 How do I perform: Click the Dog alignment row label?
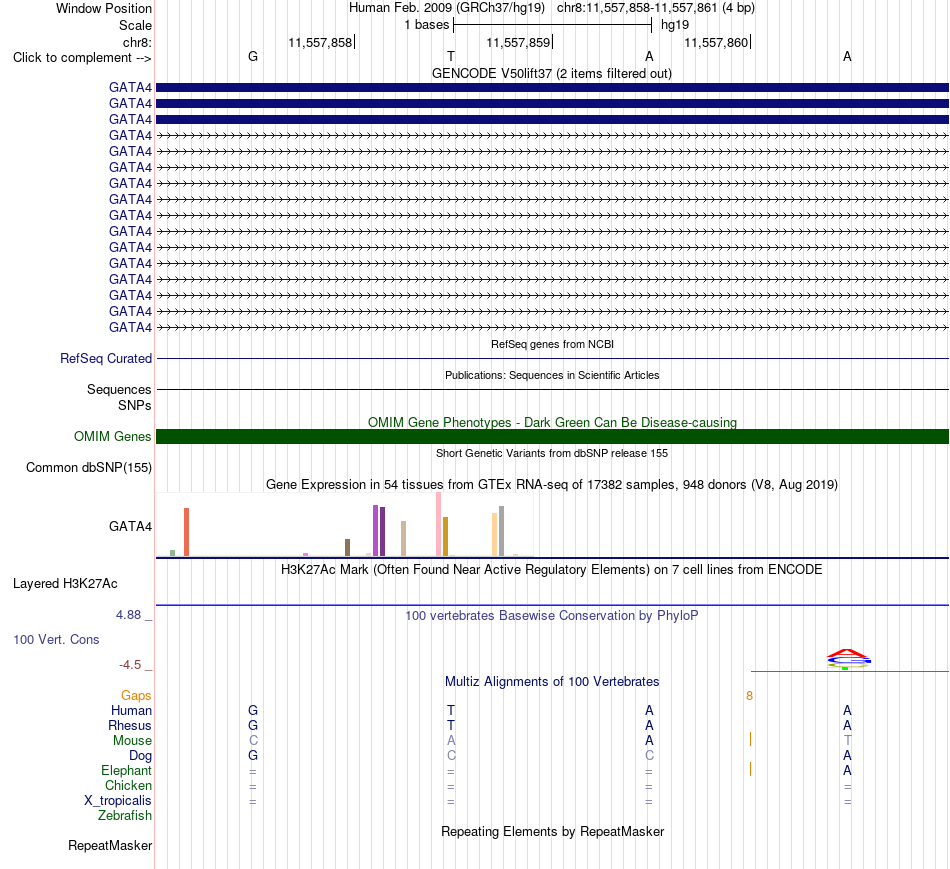[x=140, y=756]
